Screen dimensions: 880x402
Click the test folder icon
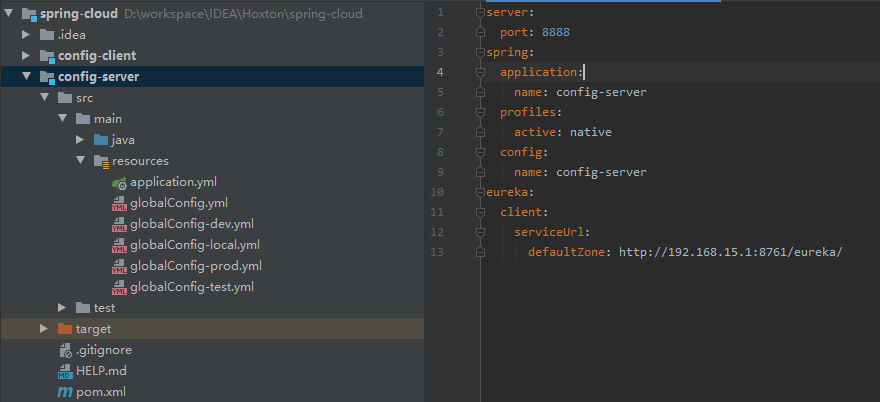(83, 308)
